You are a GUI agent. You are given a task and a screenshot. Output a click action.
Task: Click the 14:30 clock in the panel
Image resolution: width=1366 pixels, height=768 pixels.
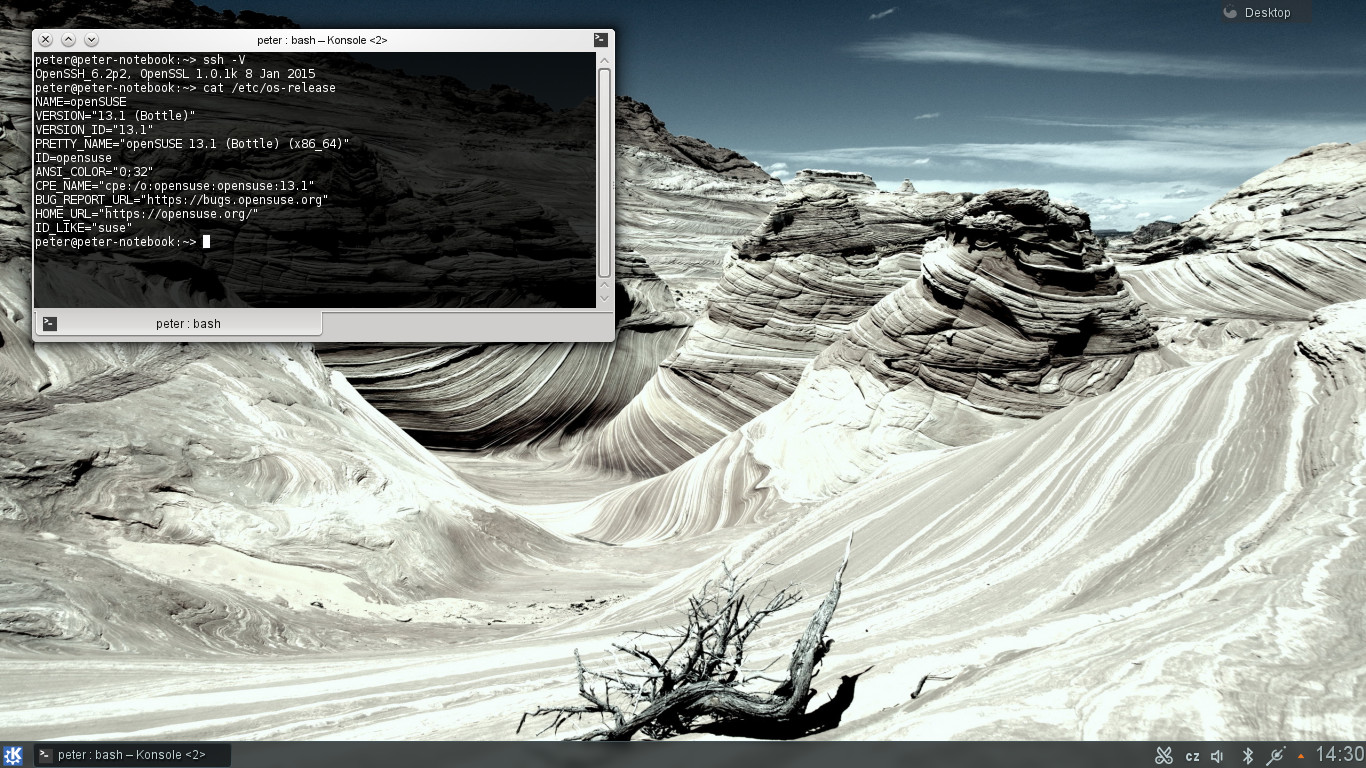tap(1339, 755)
